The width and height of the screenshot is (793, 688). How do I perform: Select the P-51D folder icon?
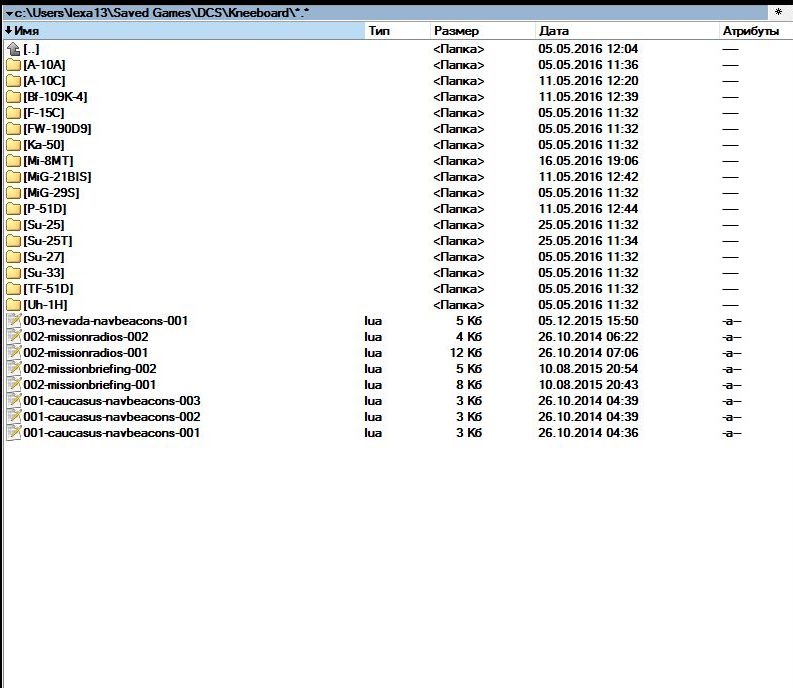[14, 209]
